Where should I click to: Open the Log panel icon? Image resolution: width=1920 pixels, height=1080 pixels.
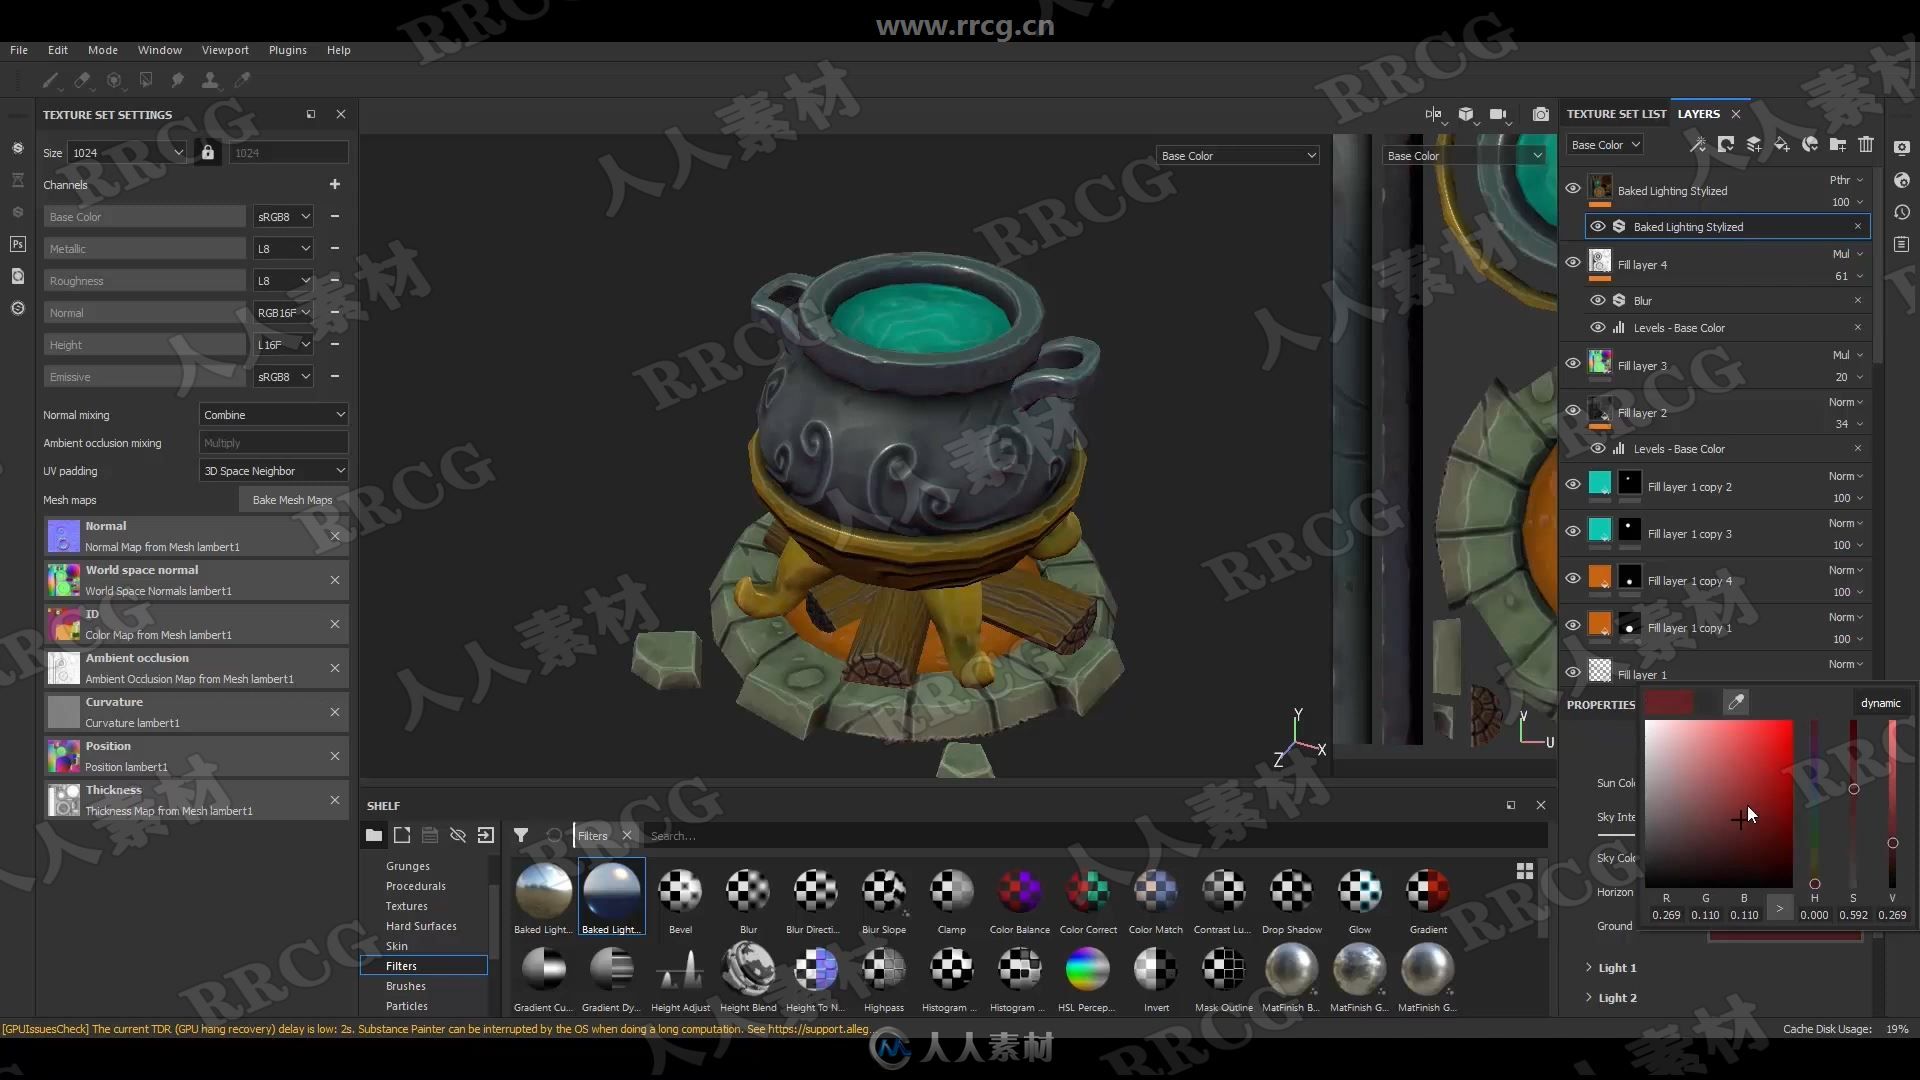[1902, 244]
